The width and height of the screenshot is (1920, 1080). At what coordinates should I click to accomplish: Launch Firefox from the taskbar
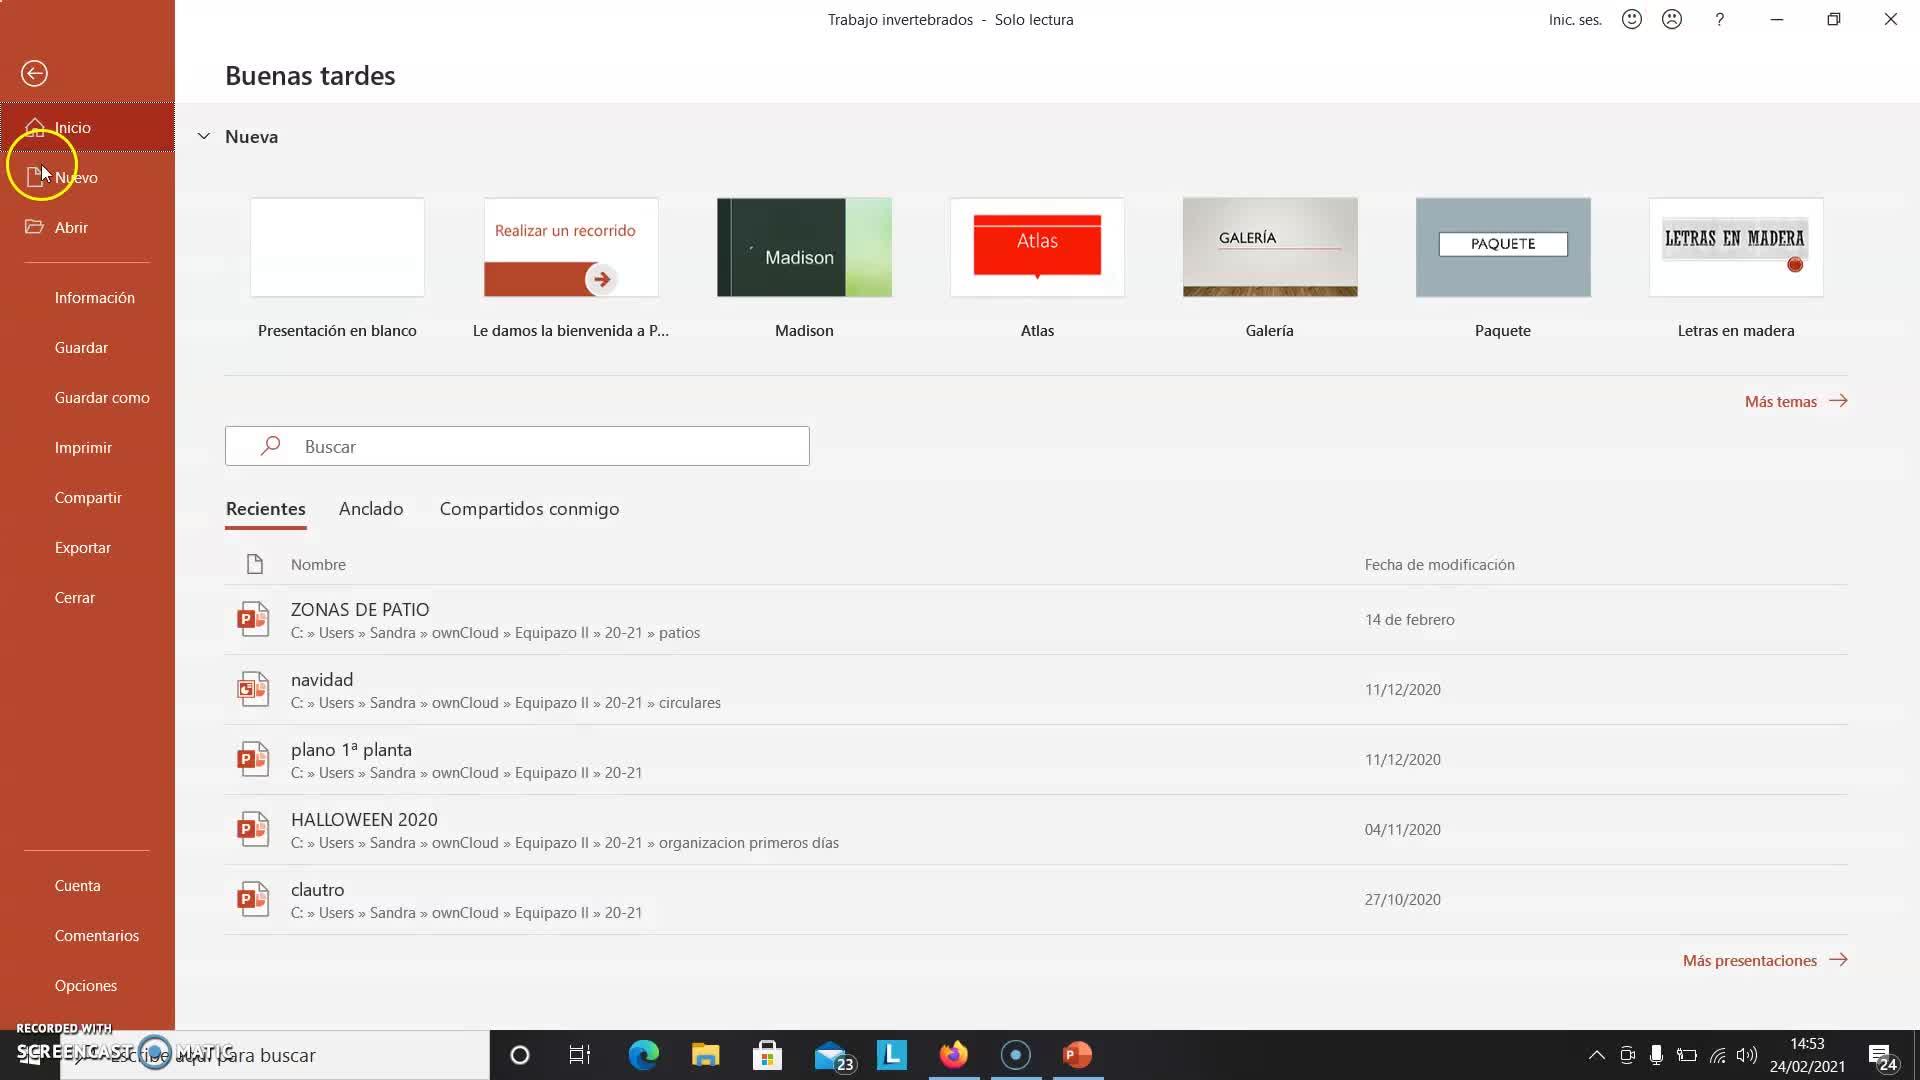[x=954, y=1055]
